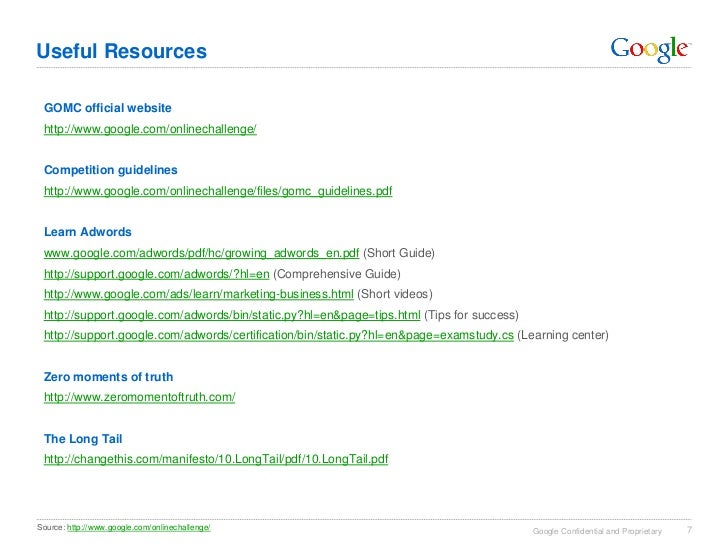This screenshot has width=728, height=546.
Task: Open the Comprehensive Guide support.google.com link
Action: (156, 274)
